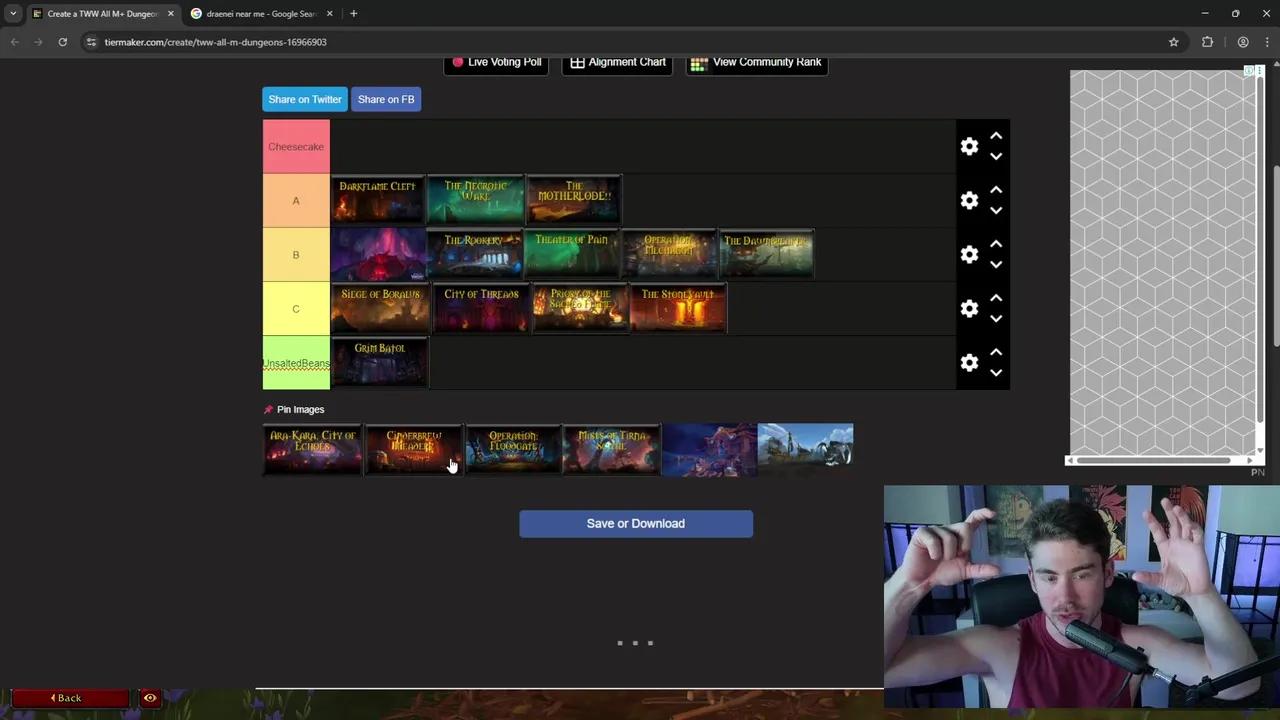View Community Rank for this tier list
Image resolution: width=1280 pixels, height=720 pixels.
tap(757, 62)
